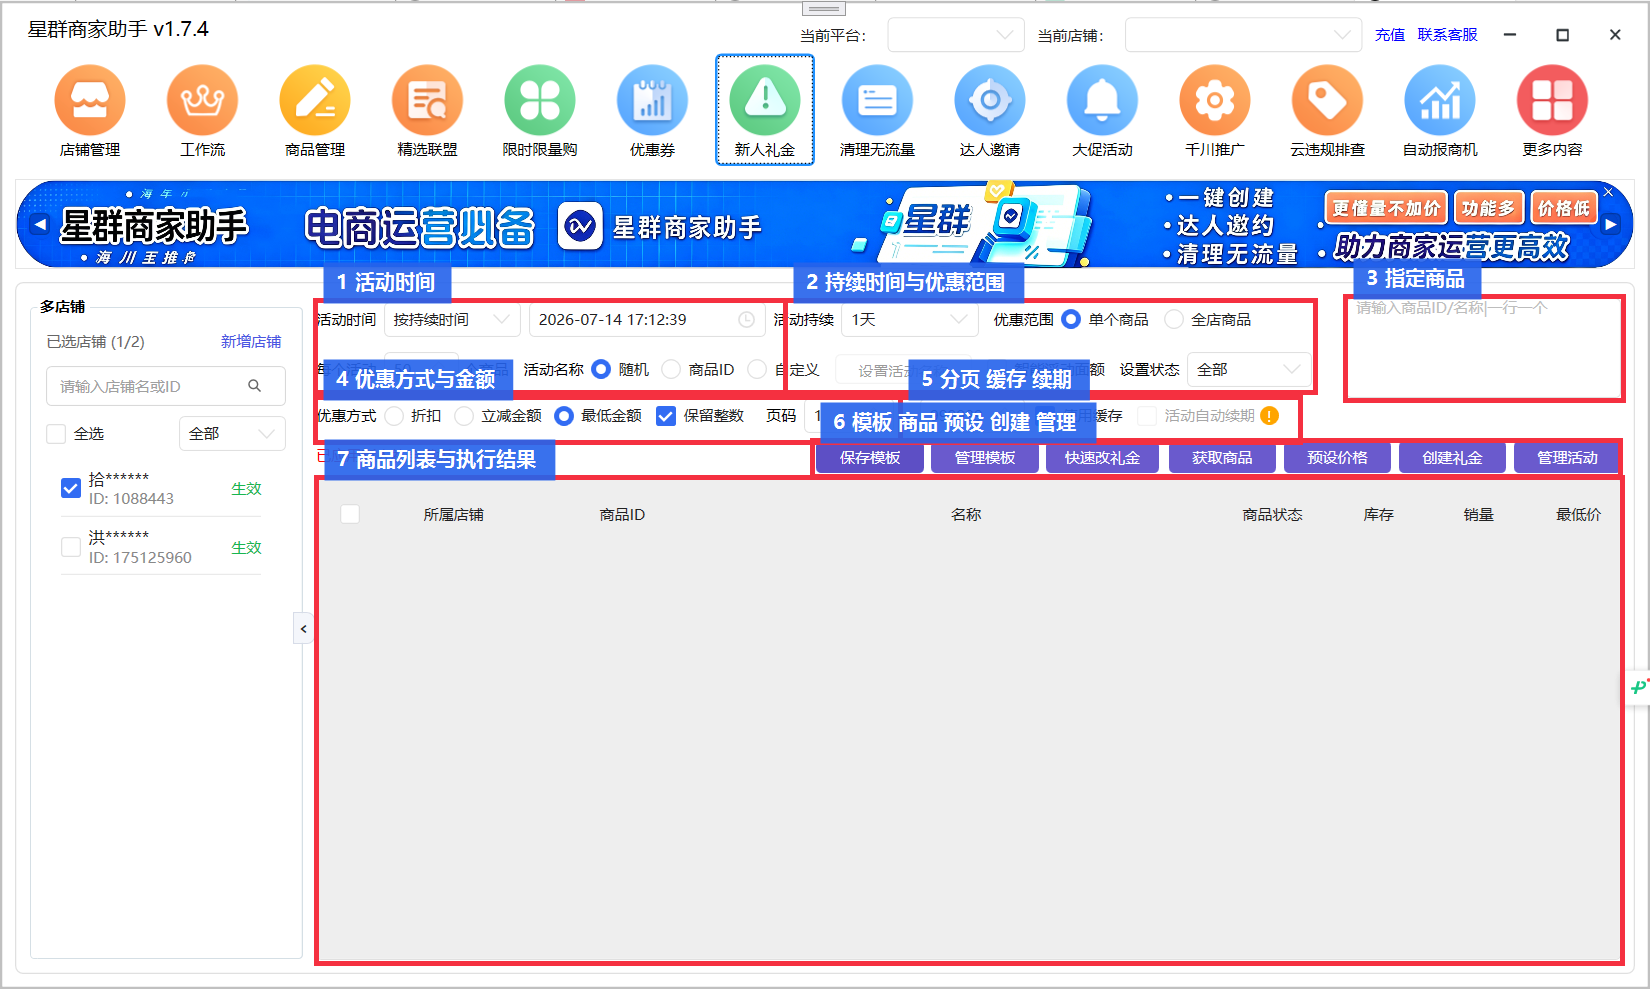Open the 当前店铺 store dropdown

1243,35
